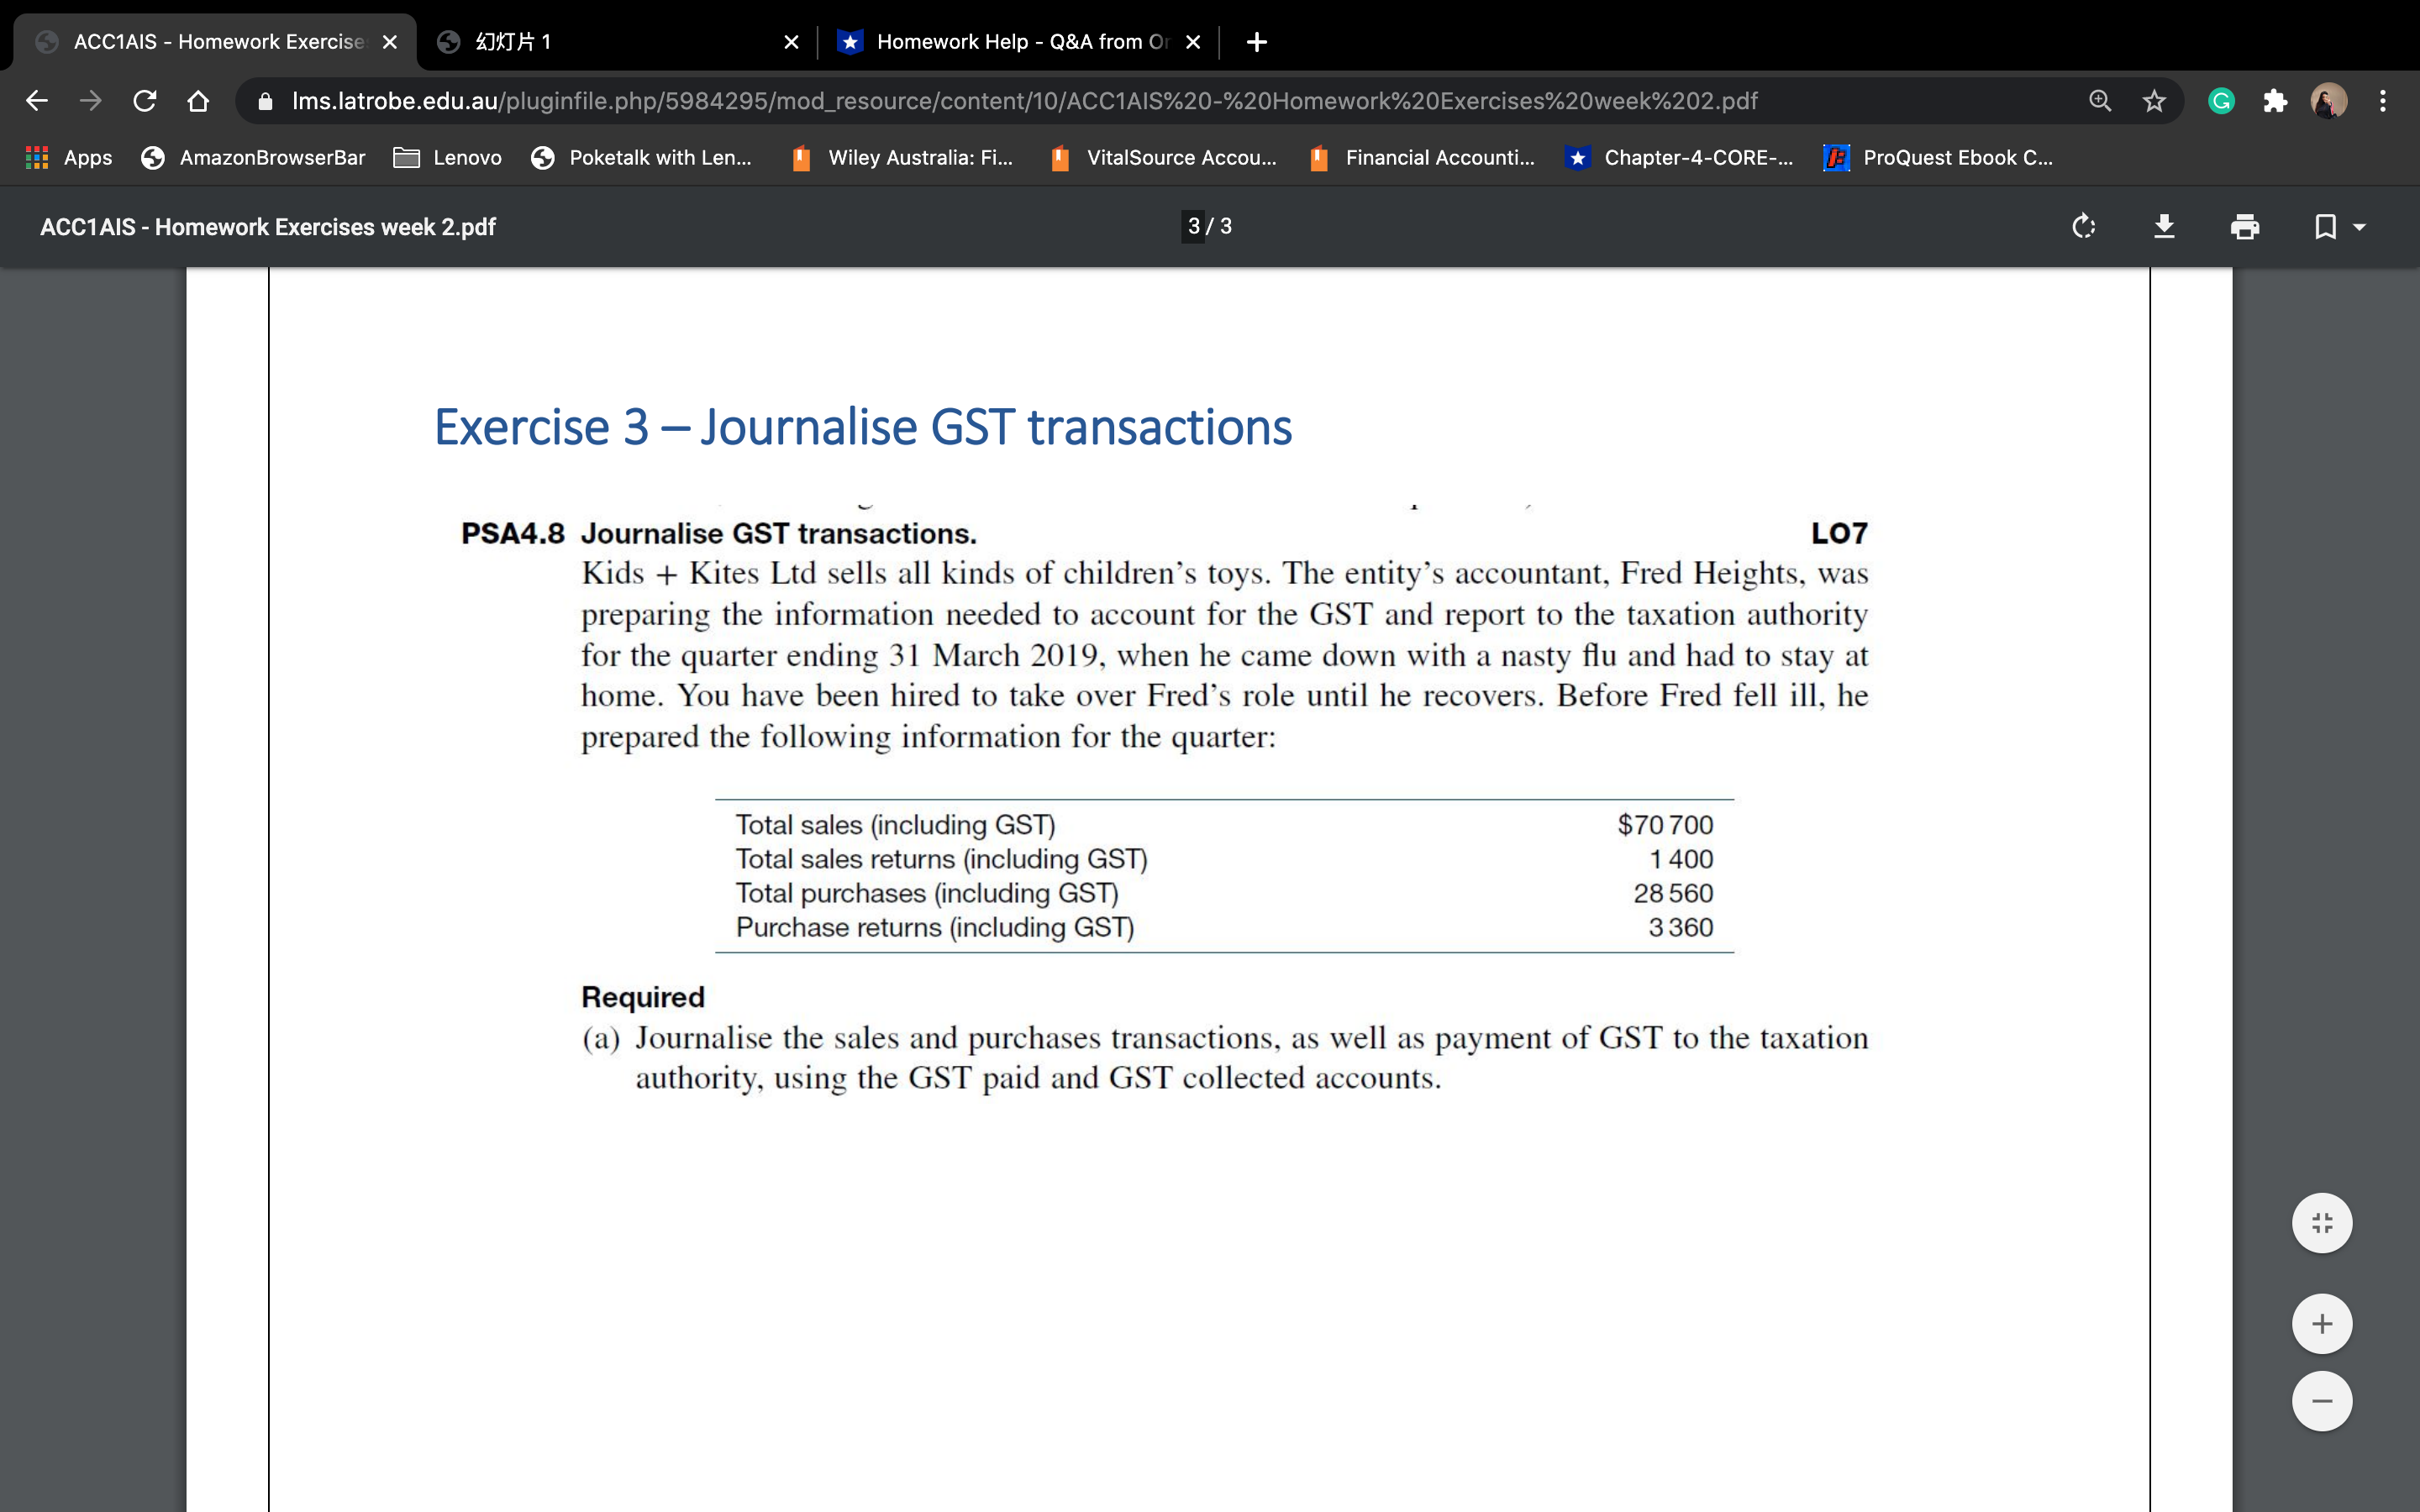
Task: Click the fit-to-page icon
Action: (2322, 1222)
